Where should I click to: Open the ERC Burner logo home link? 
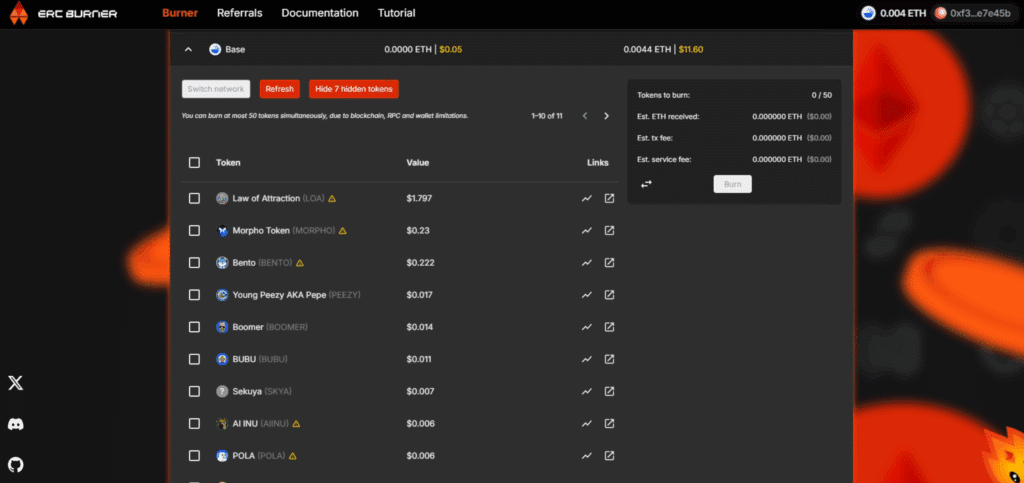63,13
